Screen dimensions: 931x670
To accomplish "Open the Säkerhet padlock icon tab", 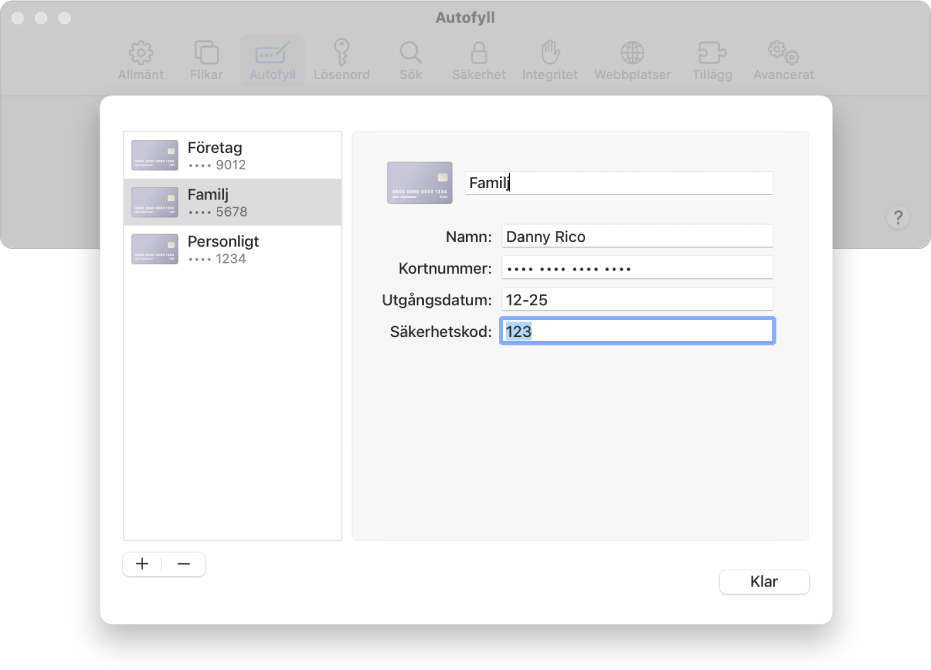I will (479, 61).
